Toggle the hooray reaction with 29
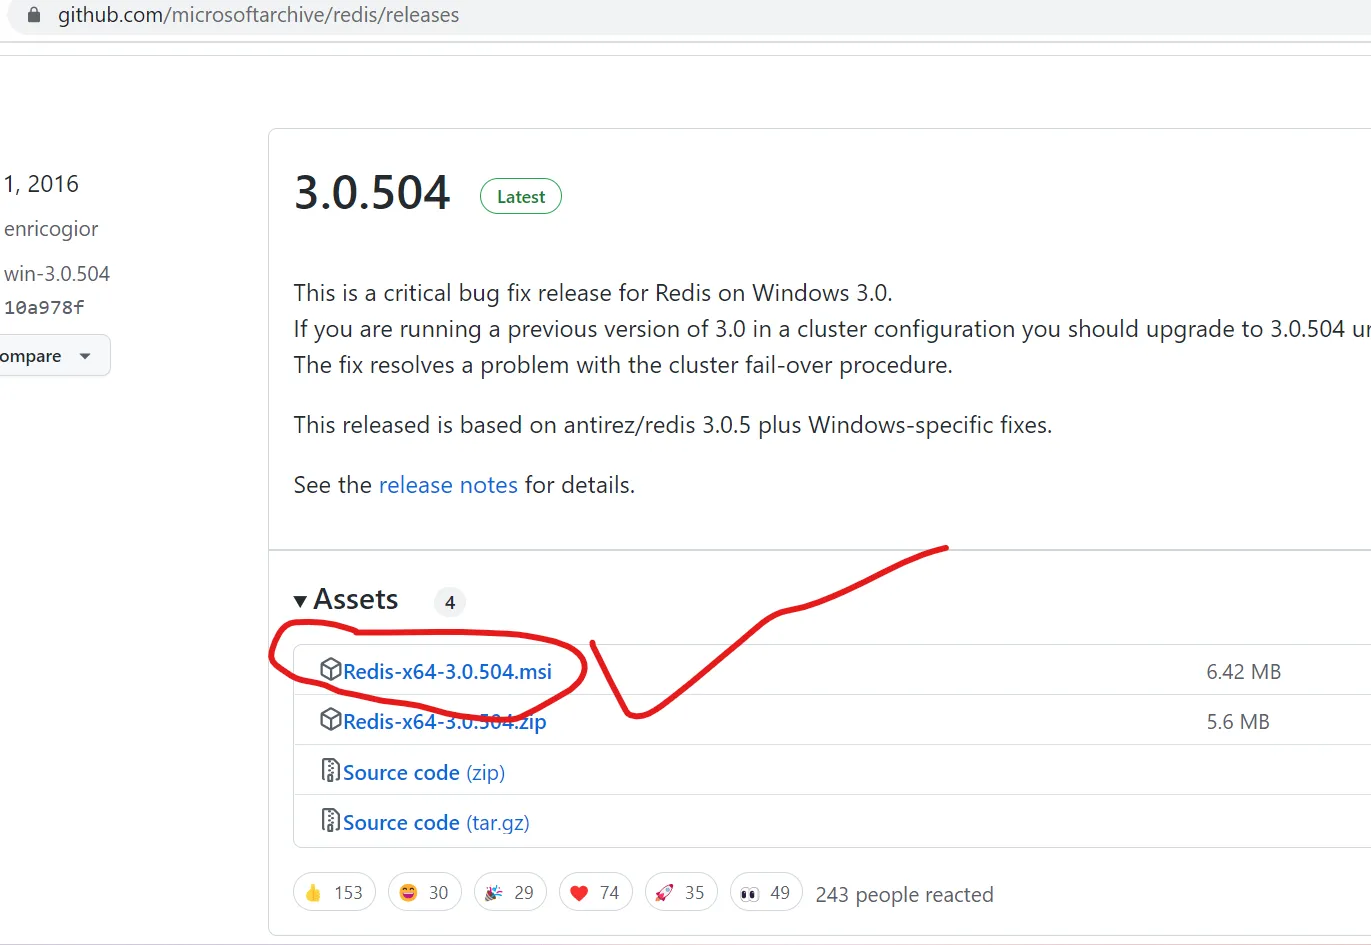This screenshot has height=945, width=1371. pyautogui.click(x=510, y=892)
